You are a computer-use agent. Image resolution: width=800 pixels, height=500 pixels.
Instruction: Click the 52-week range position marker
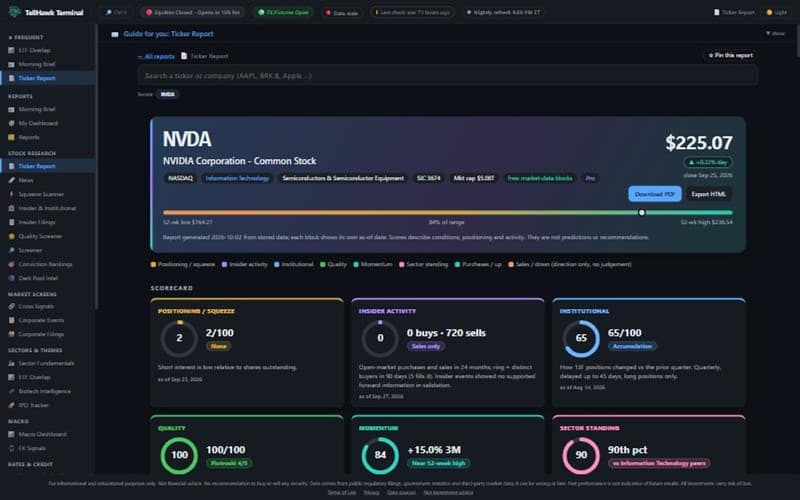[642, 213]
